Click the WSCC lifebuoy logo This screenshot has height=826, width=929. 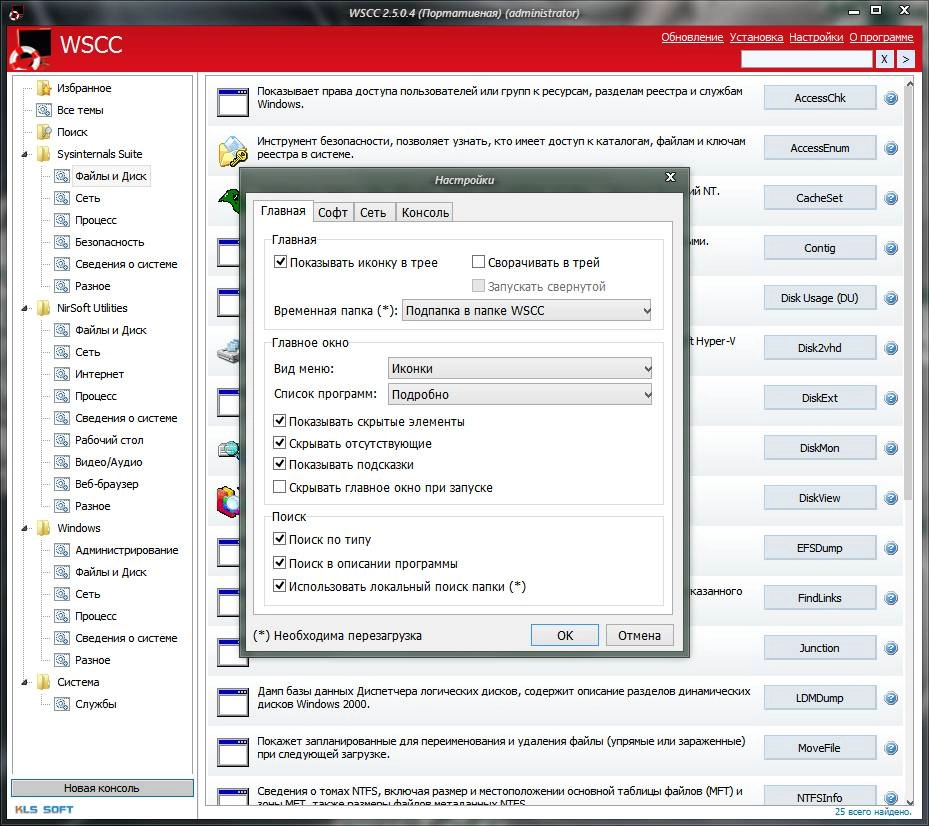click(30, 49)
